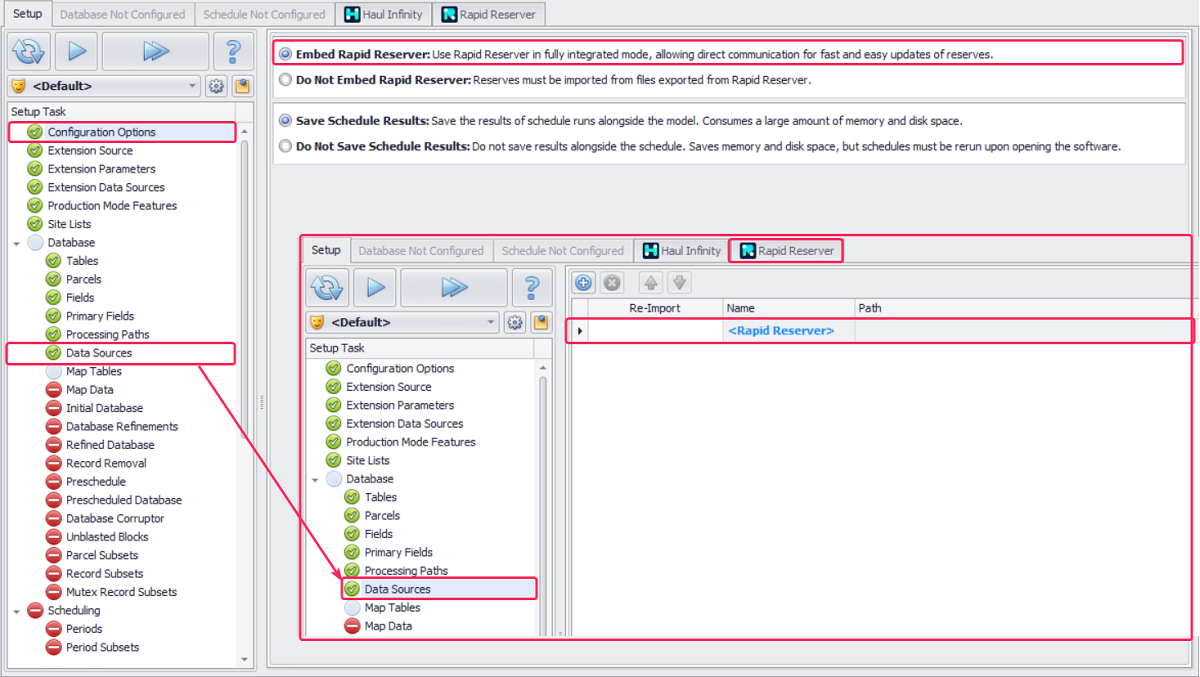The width and height of the screenshot is (1200, 677).
Task: Select Do Not Embed Rapid Reserver option
Action: [286, 79]
